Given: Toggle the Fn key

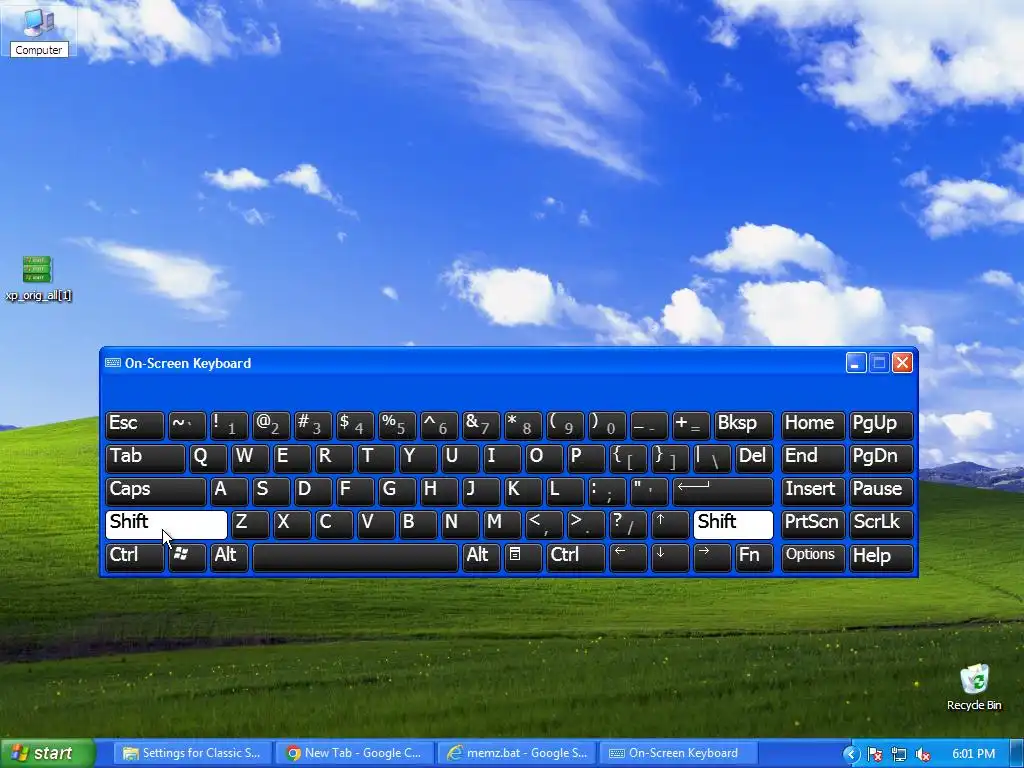Looking at the screenshot, I should coord(754,557).
